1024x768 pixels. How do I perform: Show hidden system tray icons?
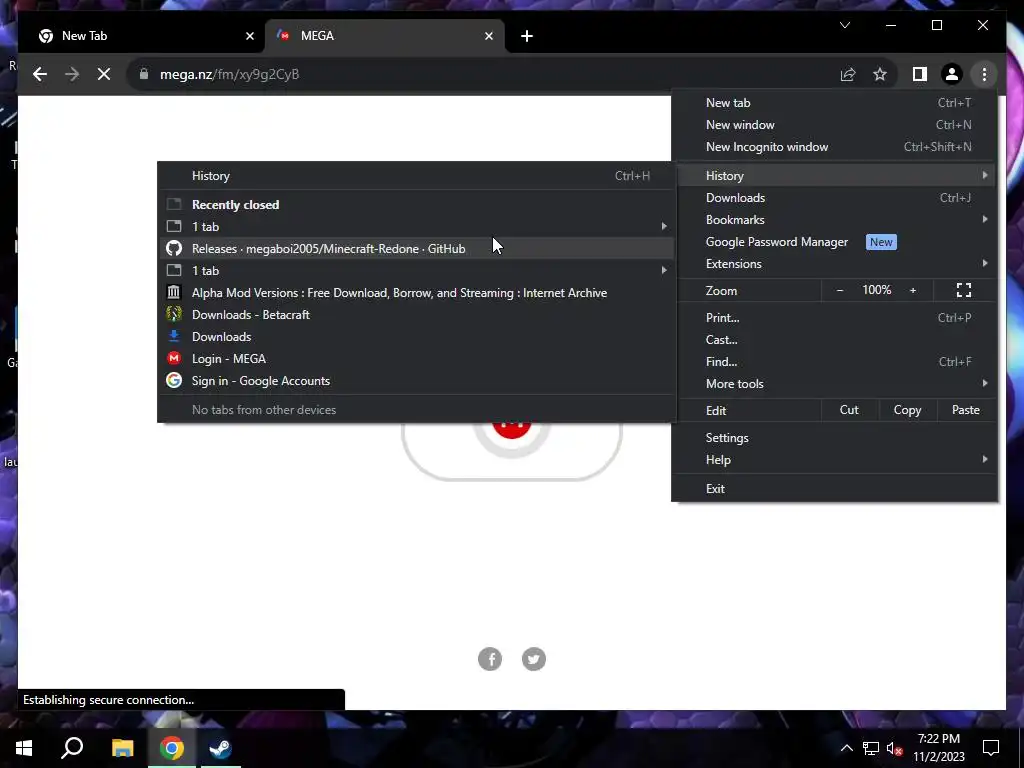click(846, 748)
